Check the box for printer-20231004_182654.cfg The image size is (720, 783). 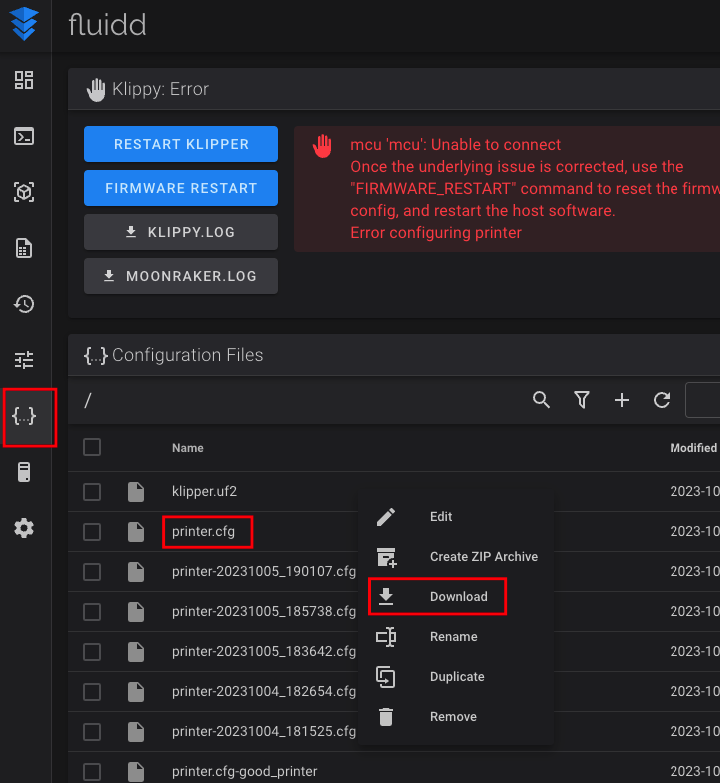(x=92, y=692)
